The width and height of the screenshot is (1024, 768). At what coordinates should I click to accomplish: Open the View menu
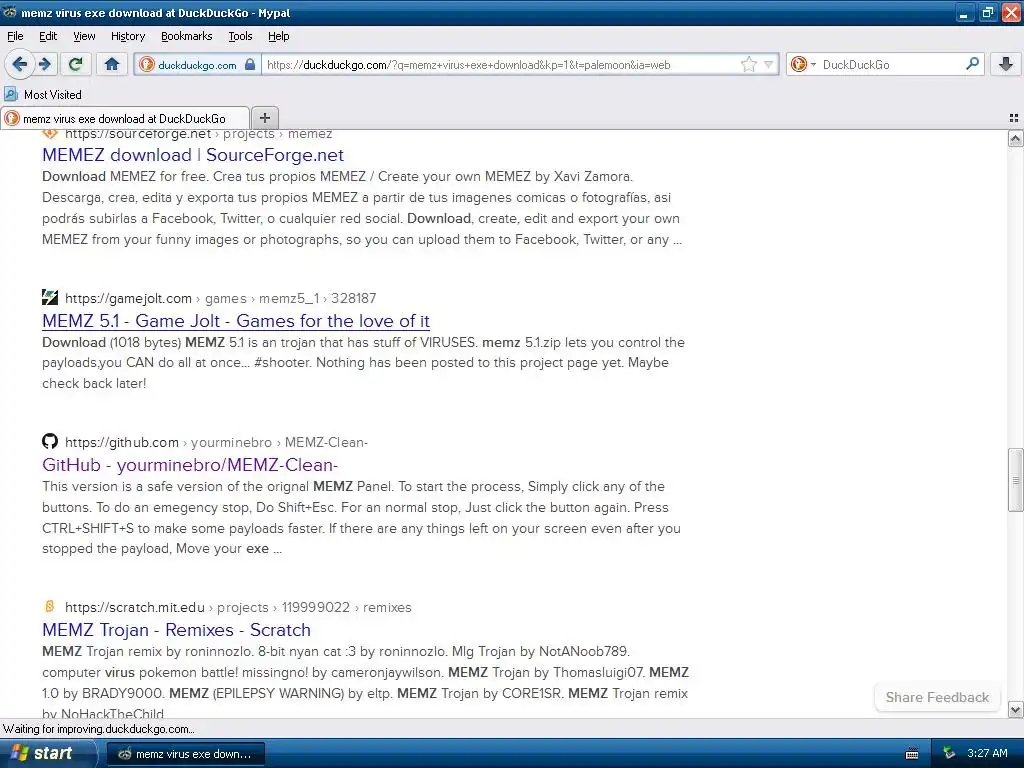click(x=84, y=37)
